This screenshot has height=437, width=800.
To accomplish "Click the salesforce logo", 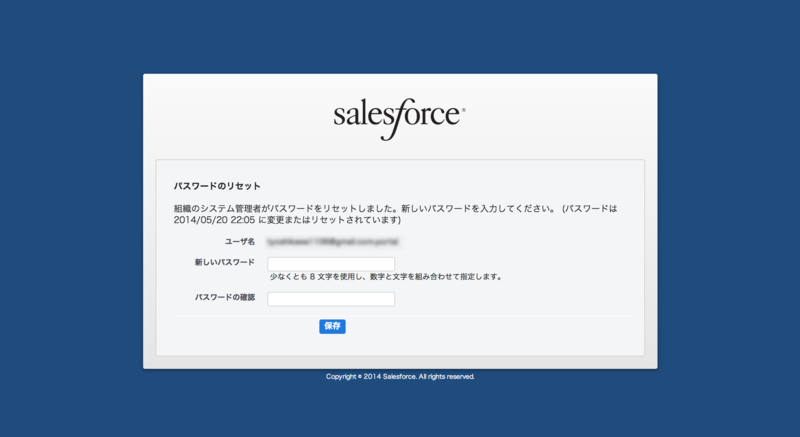I will [x=399, y=119].
